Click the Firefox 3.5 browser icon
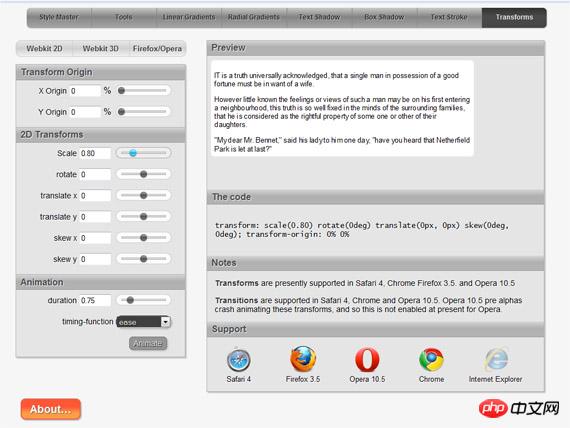 tap(303, 359)
